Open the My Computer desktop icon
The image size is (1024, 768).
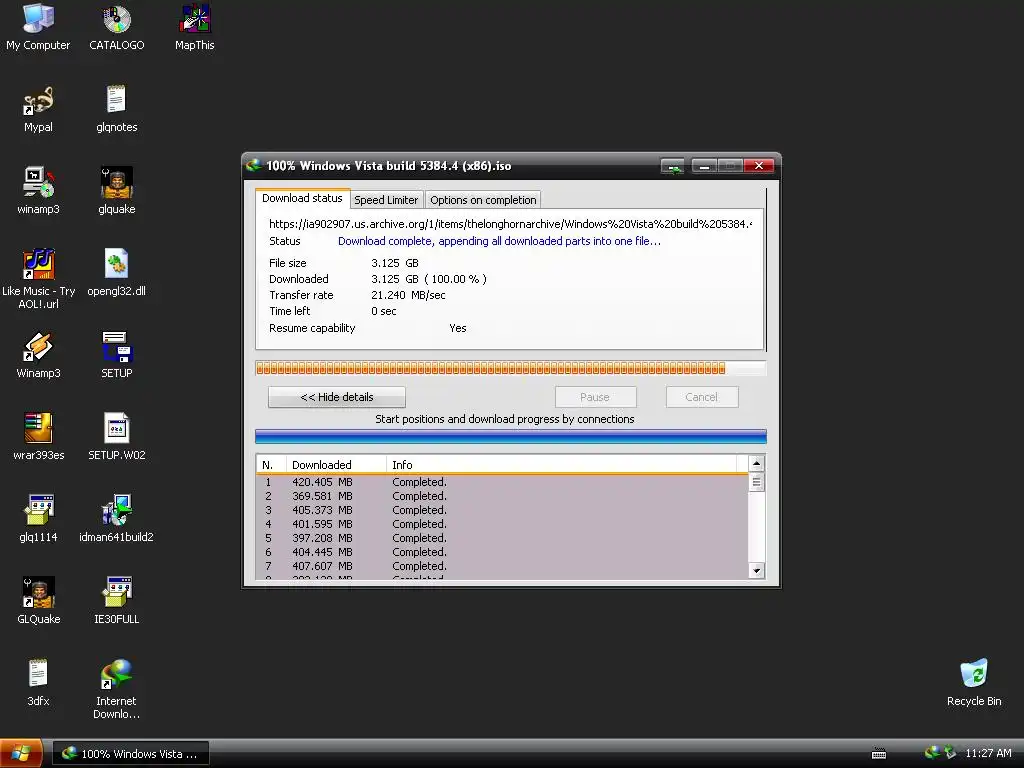coord(38,26)
